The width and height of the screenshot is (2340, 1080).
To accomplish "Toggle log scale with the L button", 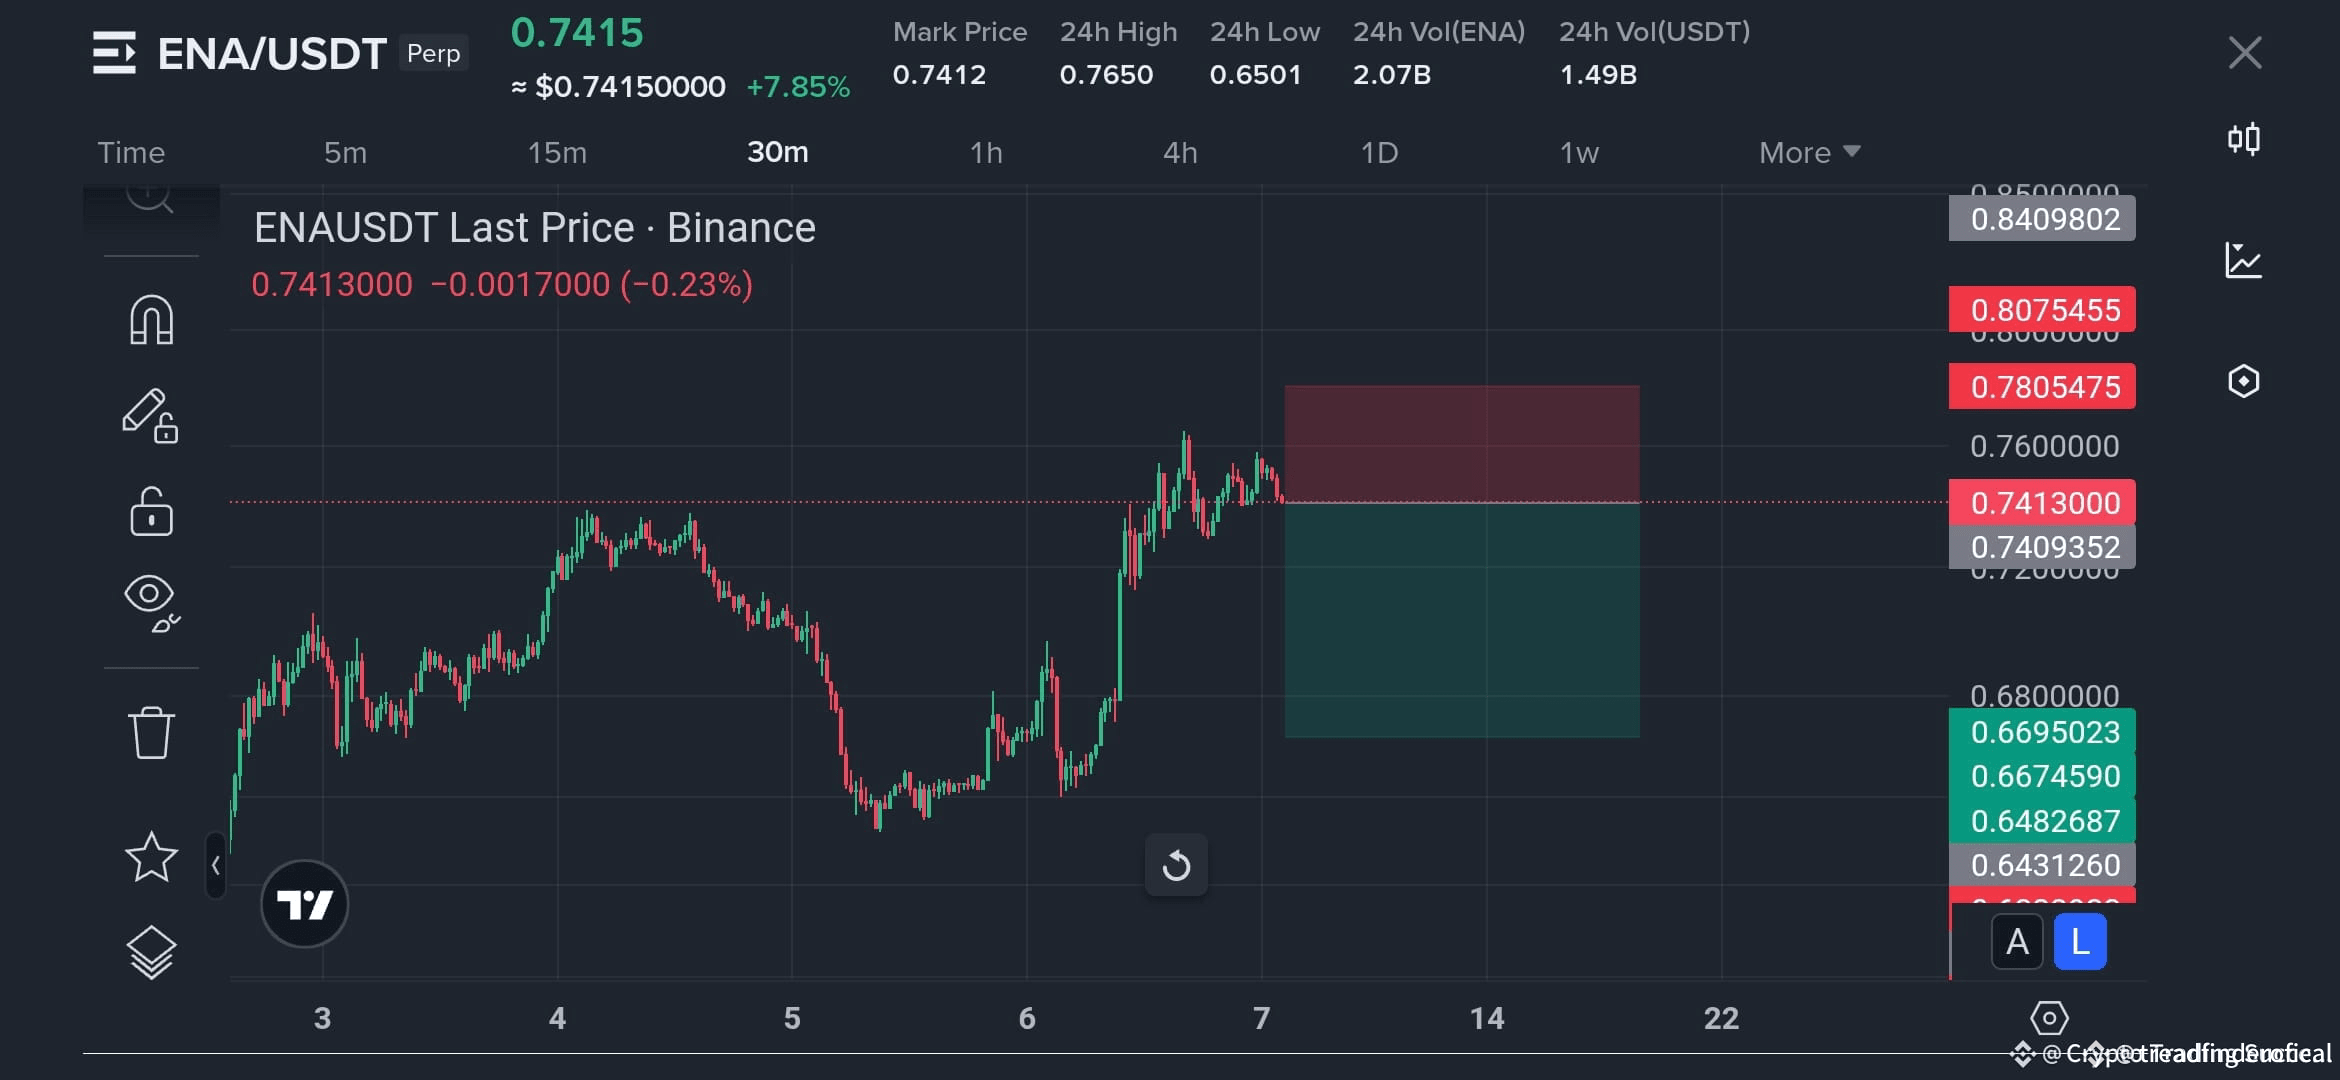I will 2080,942.
